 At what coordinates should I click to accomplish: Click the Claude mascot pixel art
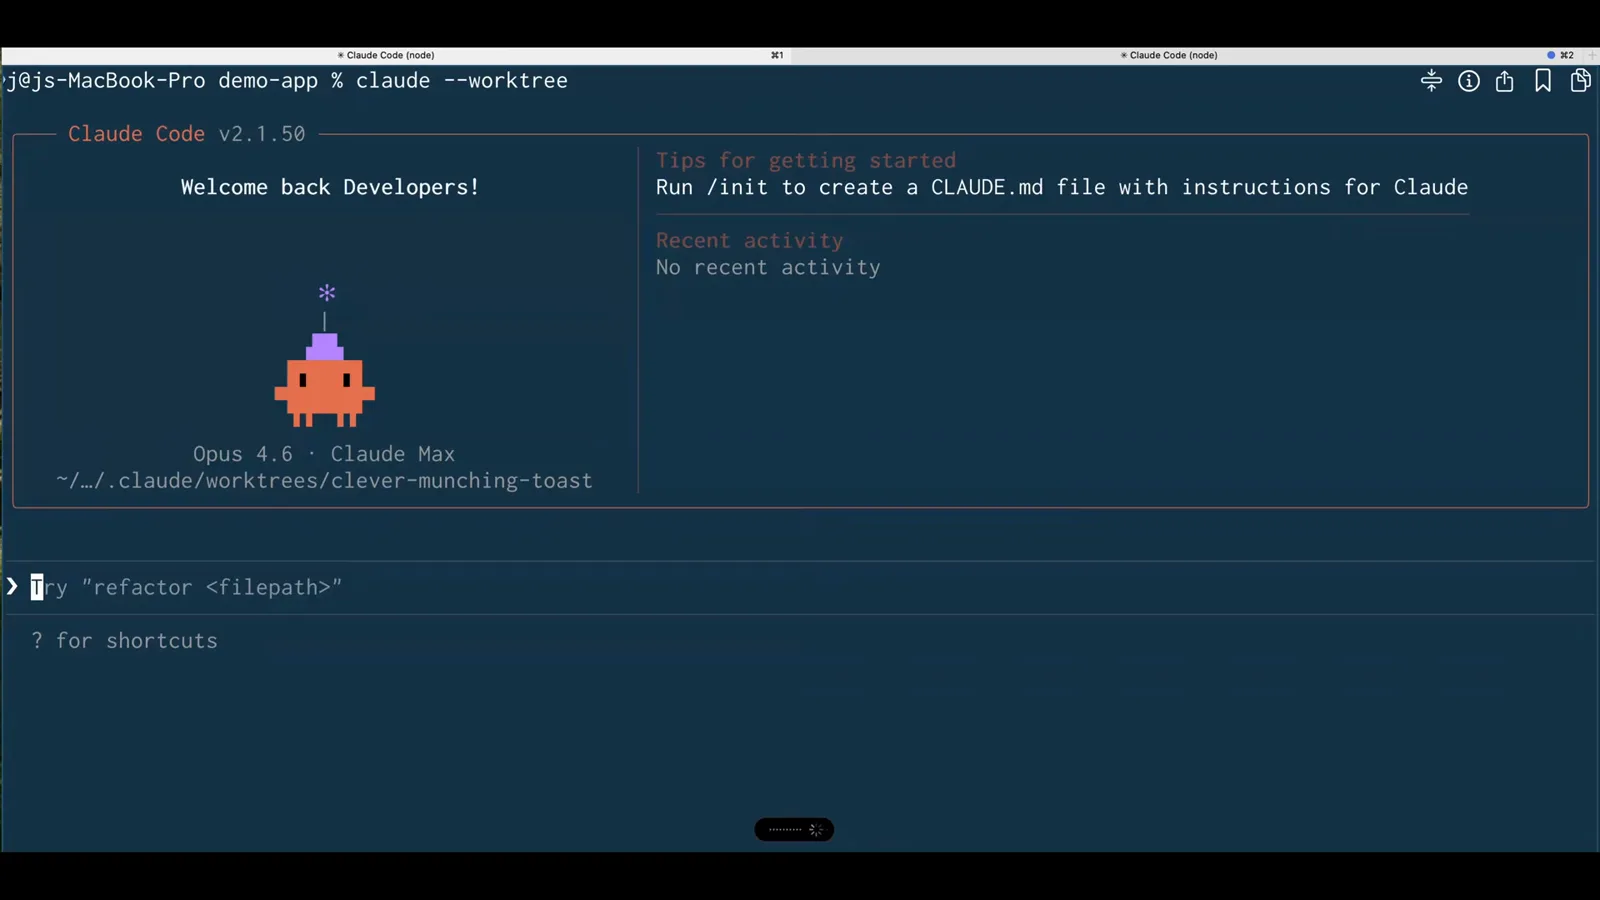tap(324, 380)
